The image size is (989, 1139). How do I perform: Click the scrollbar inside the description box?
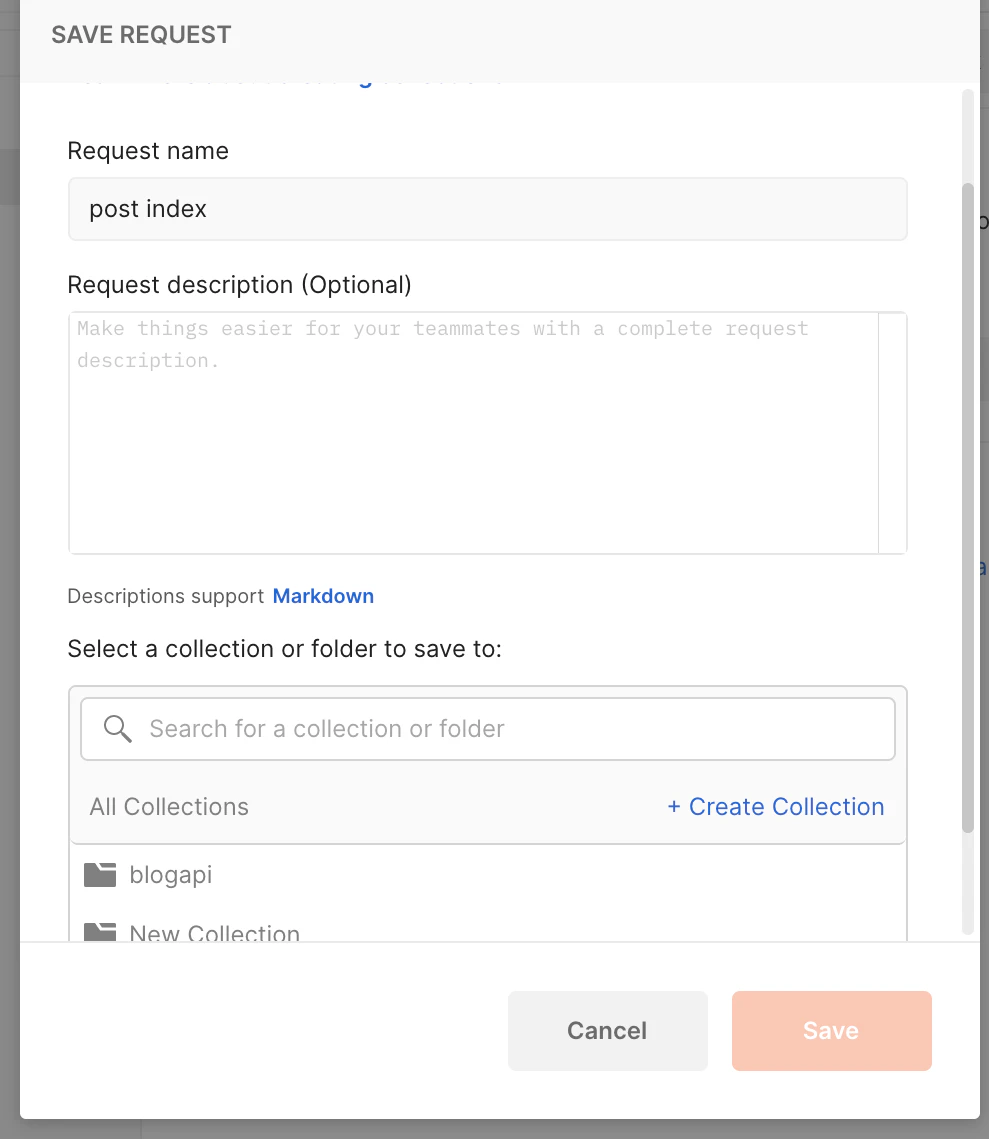tap(892, 433)
